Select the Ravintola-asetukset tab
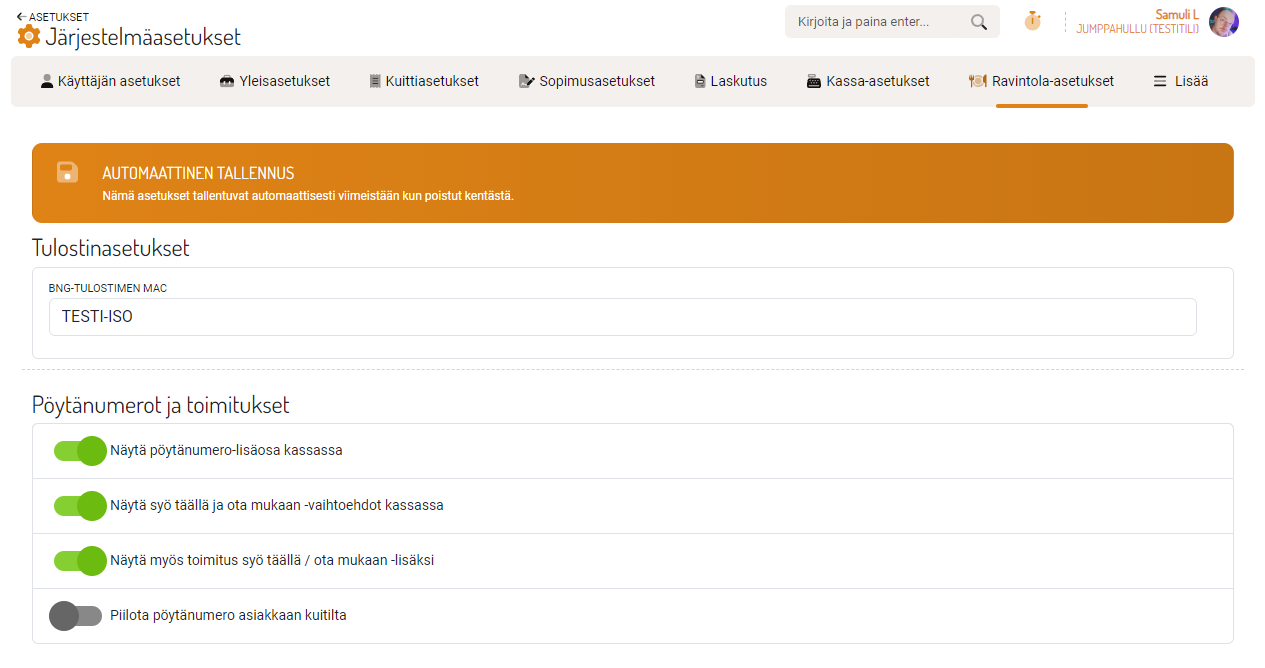This screenshot has width=1265, height=668. click(x=1041, y=81)
